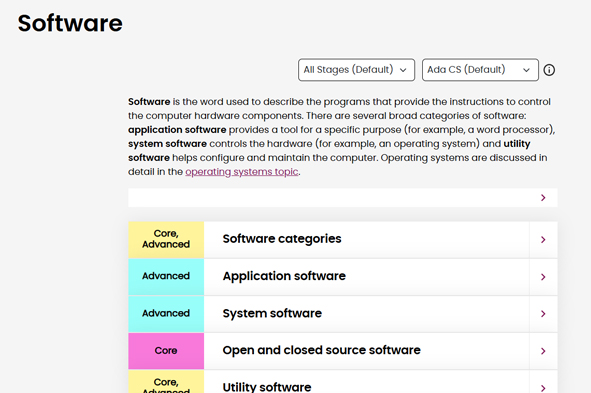Select the Application software title
The width and height of the screenshot is (591, 393).
pos(284,276)
